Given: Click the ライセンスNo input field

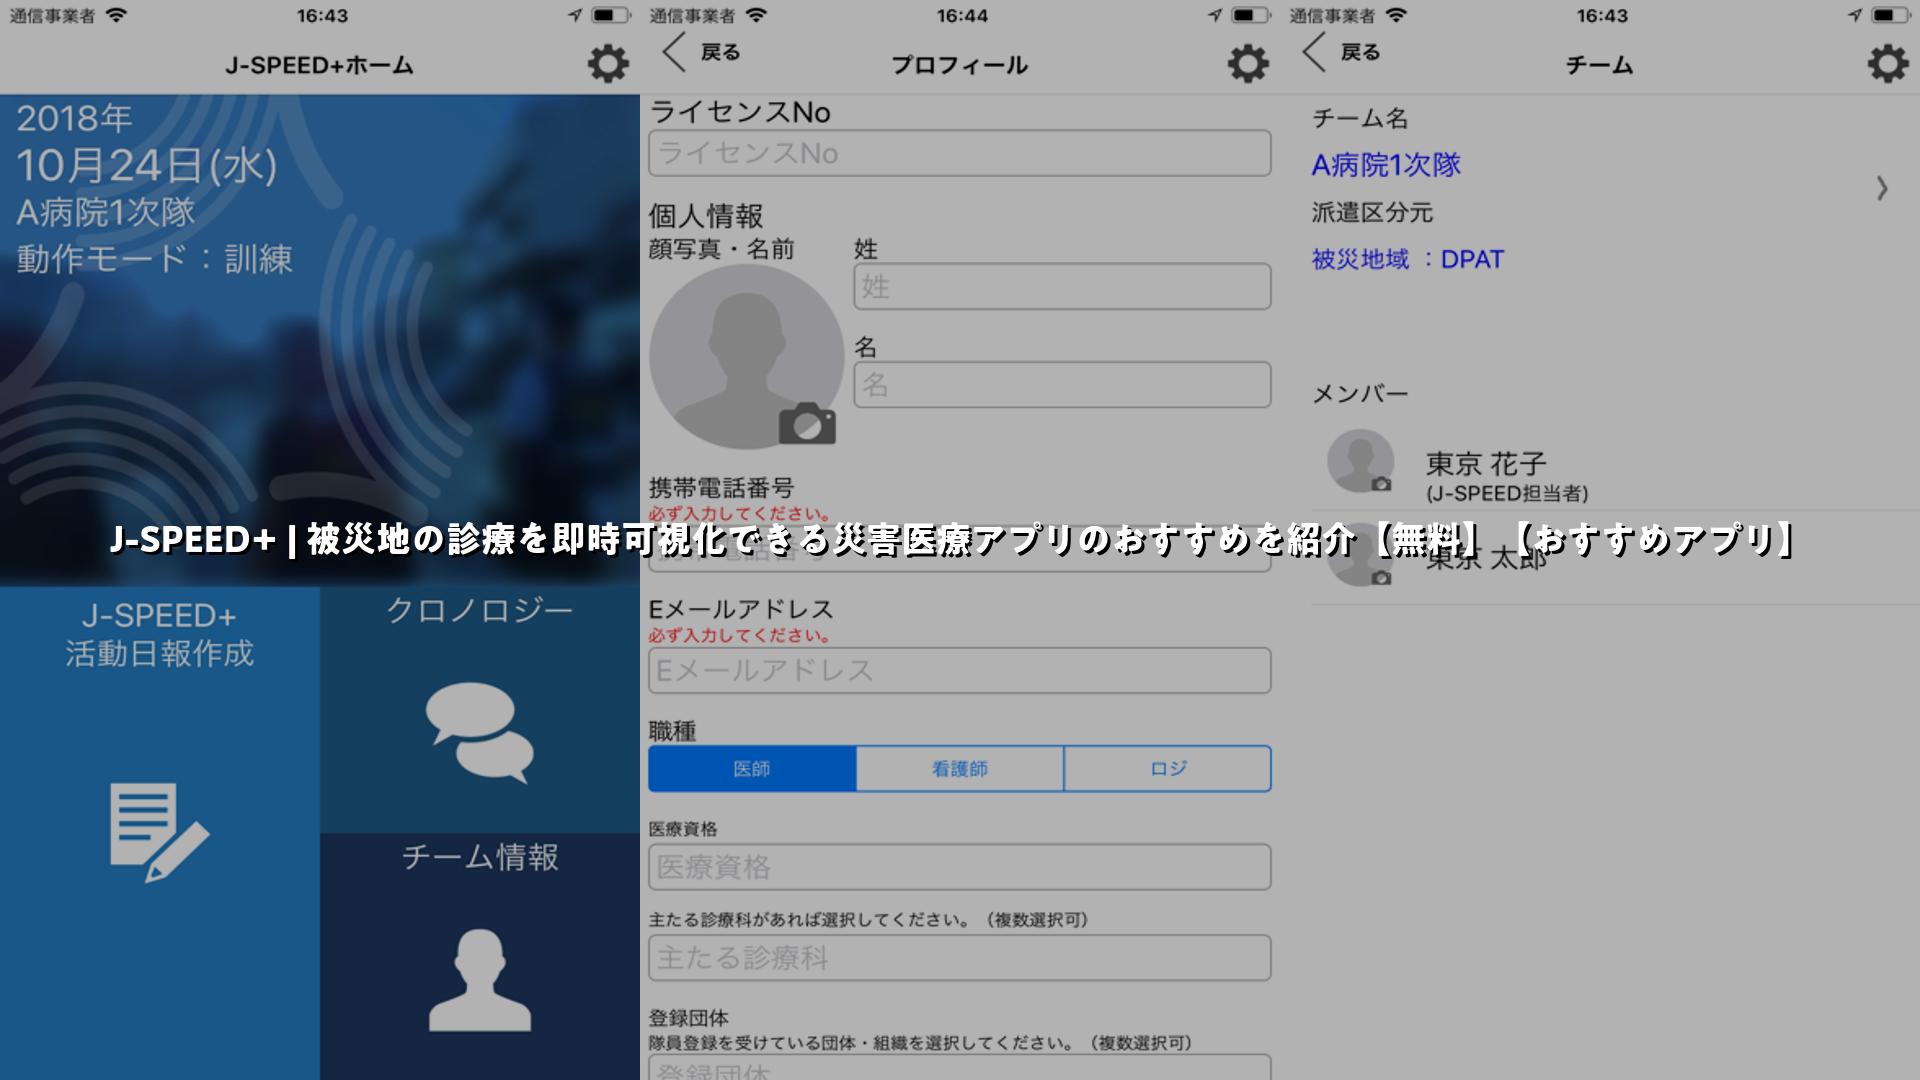Looking at the screenshot, I should pos(960,153).
